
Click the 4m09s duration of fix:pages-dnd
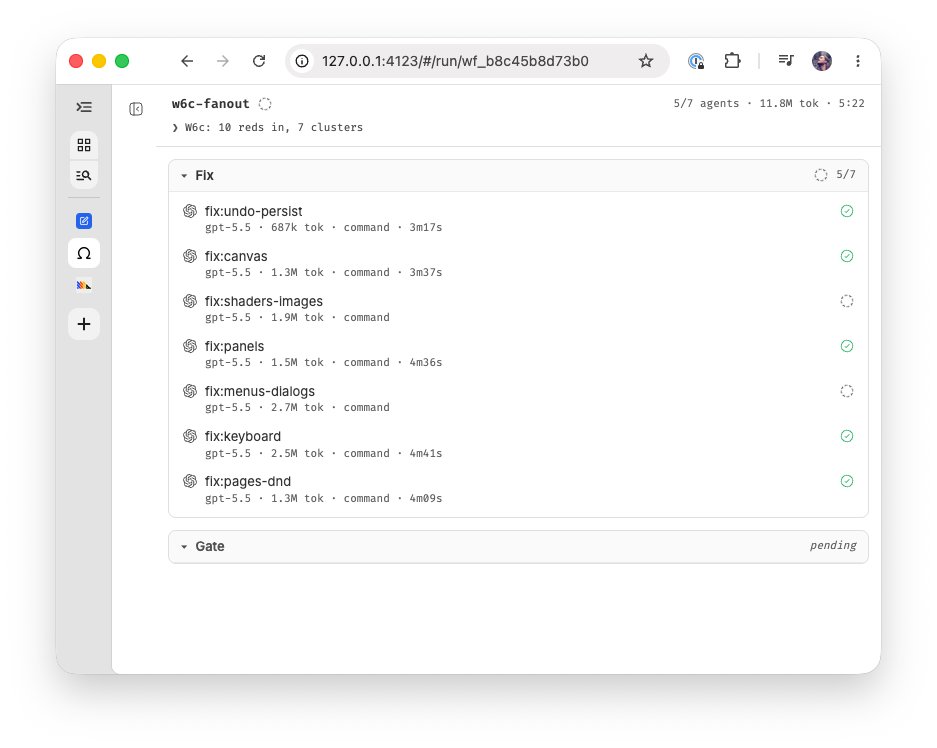tap(425, 498)
